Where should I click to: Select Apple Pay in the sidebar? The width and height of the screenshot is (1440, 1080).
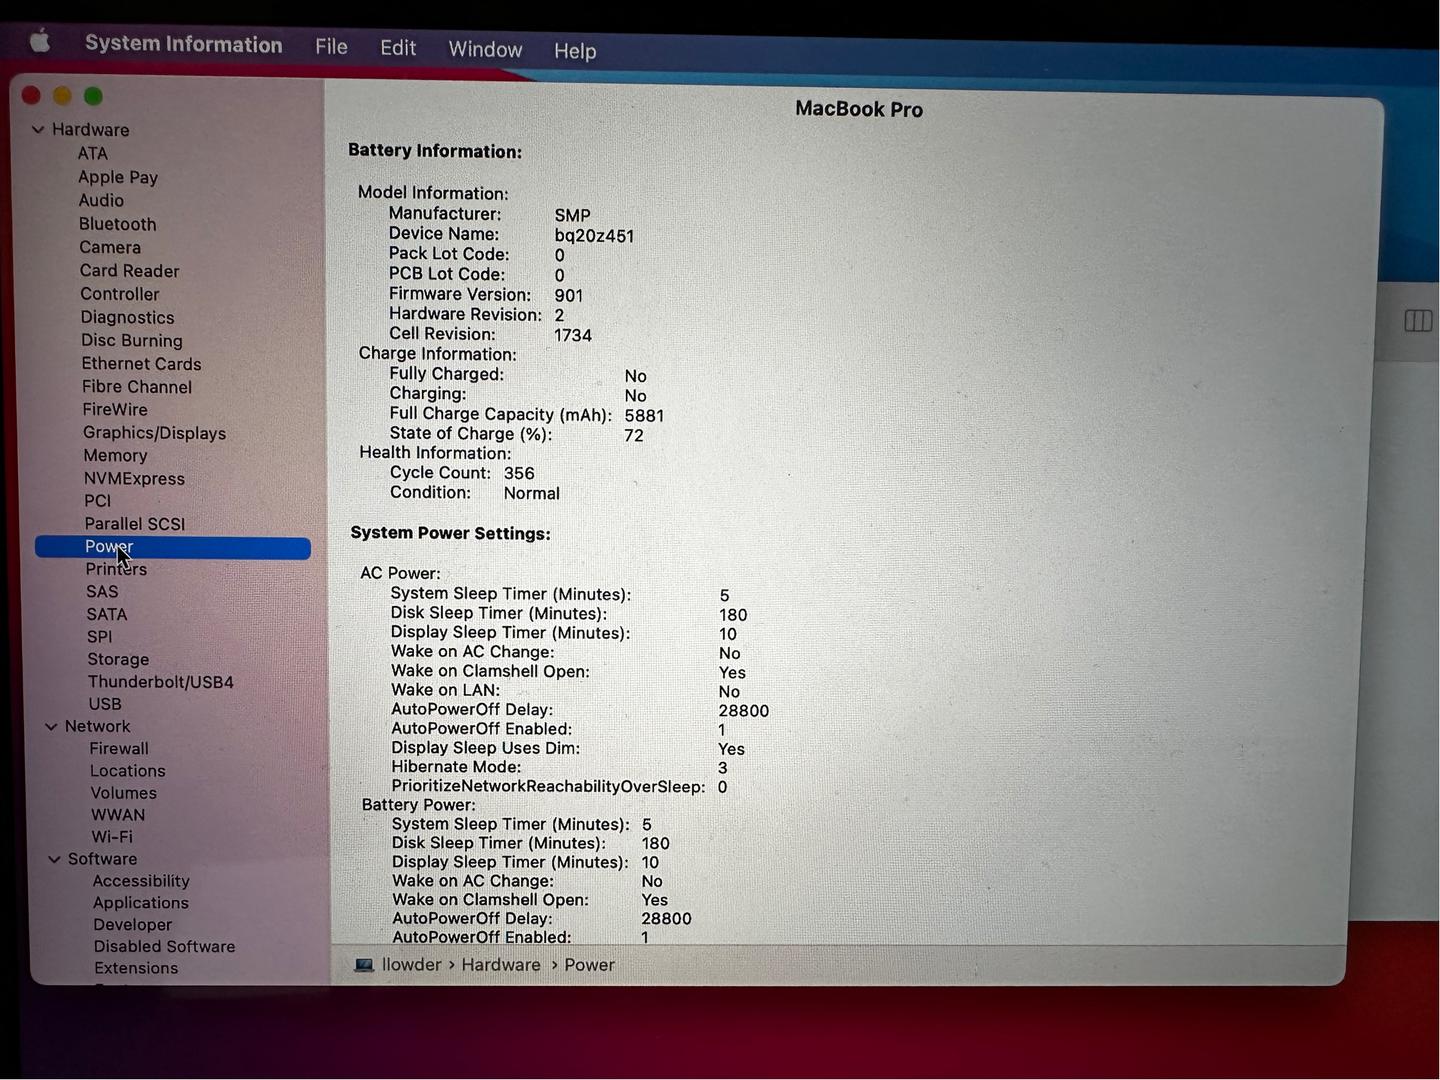[x=118, y=177]
